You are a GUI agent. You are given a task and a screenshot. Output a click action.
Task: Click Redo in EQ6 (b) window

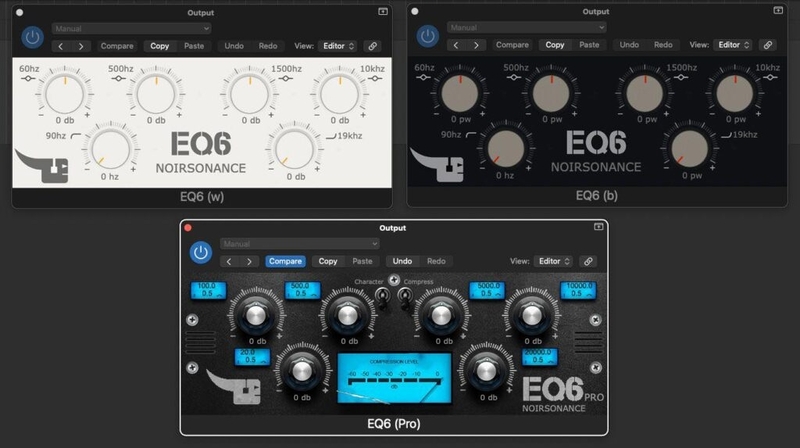[663, 45]
